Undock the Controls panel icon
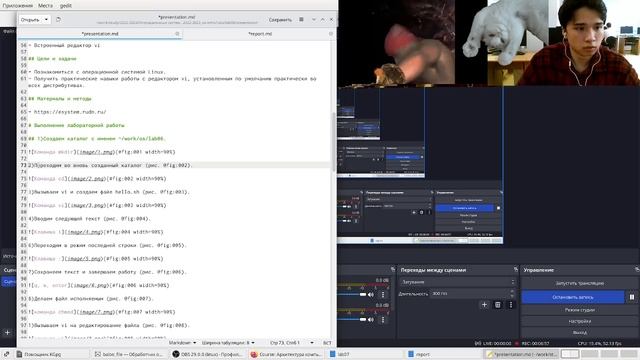Screen dimensions: 640x360 637,269
